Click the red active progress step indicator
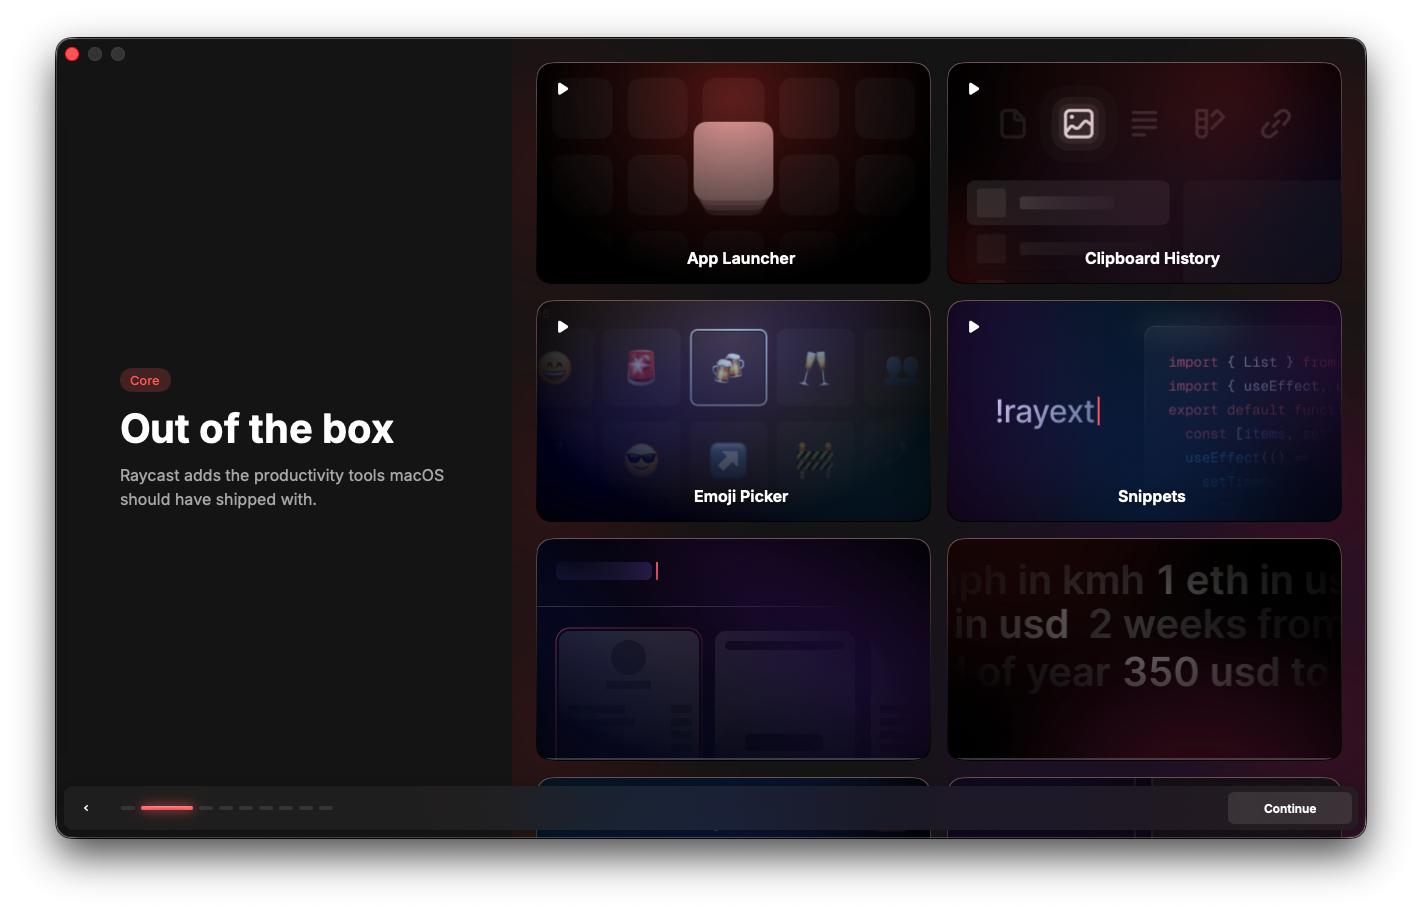Image resolution: width=1422 pixels, height=912 pixels. (x=167, y=808)
